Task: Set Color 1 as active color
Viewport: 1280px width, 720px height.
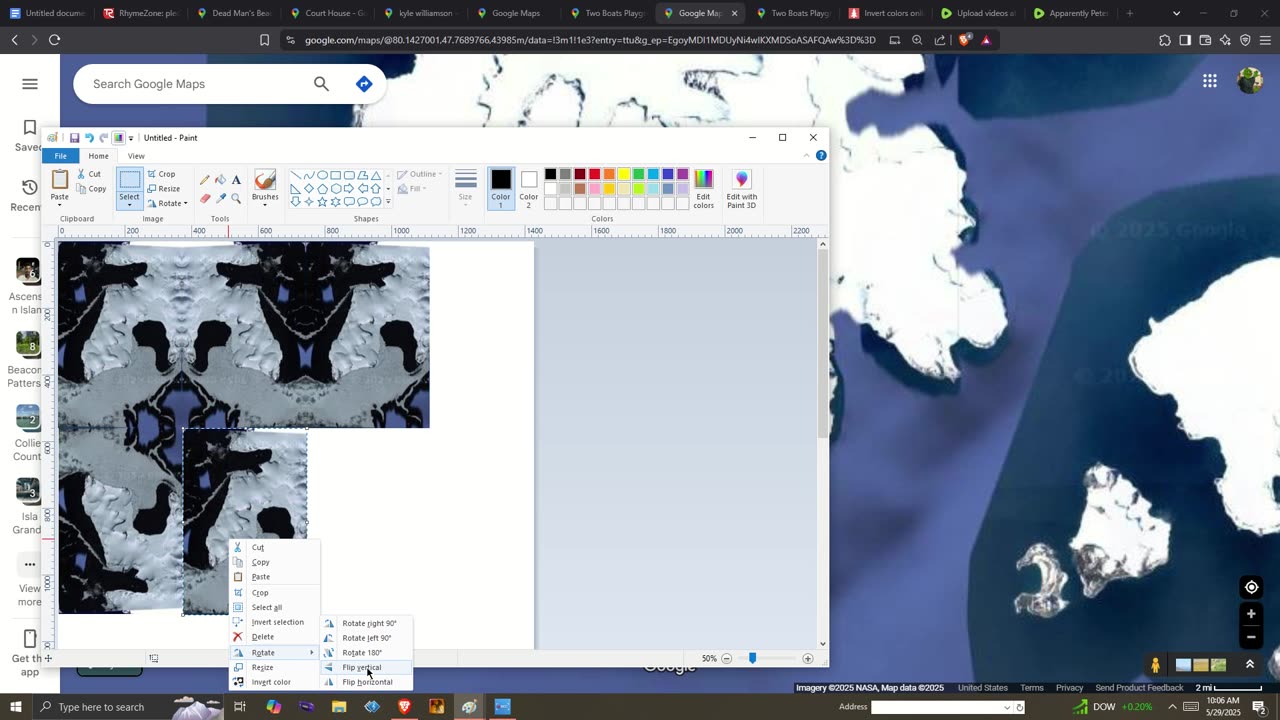Action: coord(501,188)
